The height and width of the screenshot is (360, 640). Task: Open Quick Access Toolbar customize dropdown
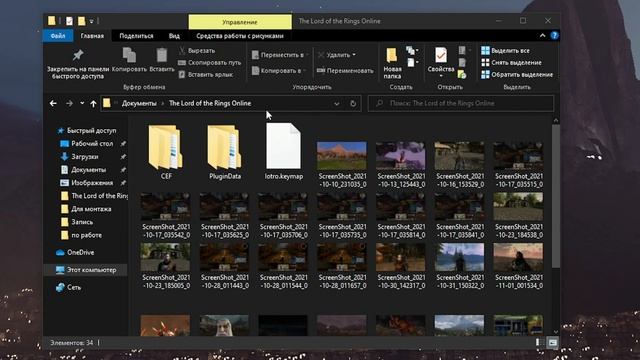[91, 21]
